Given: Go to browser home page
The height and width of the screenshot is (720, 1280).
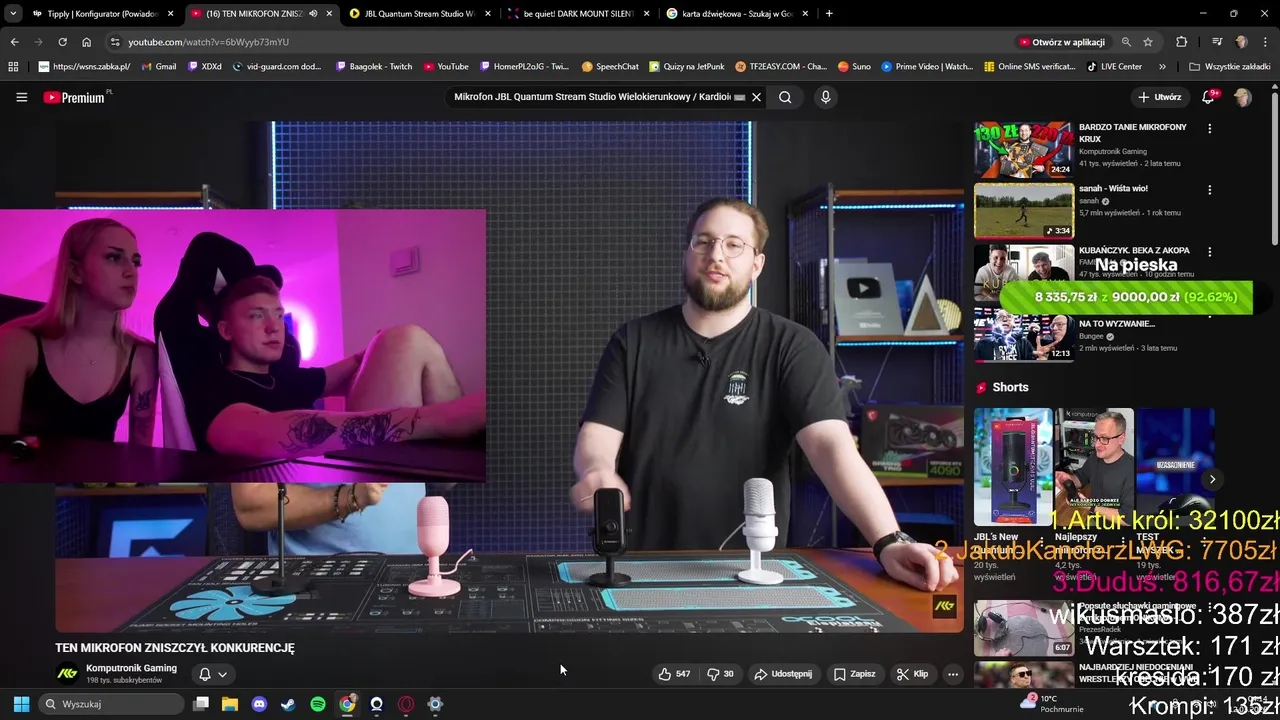Looking at the screenshot, I should point(87,42).
